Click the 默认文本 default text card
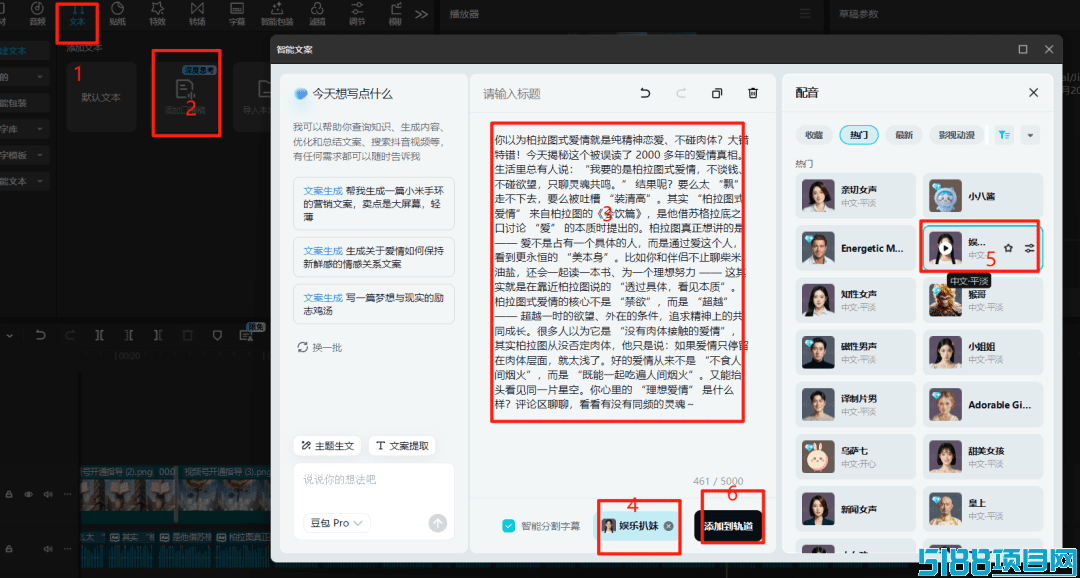The image size is (1080, 578). click(101, 97)
